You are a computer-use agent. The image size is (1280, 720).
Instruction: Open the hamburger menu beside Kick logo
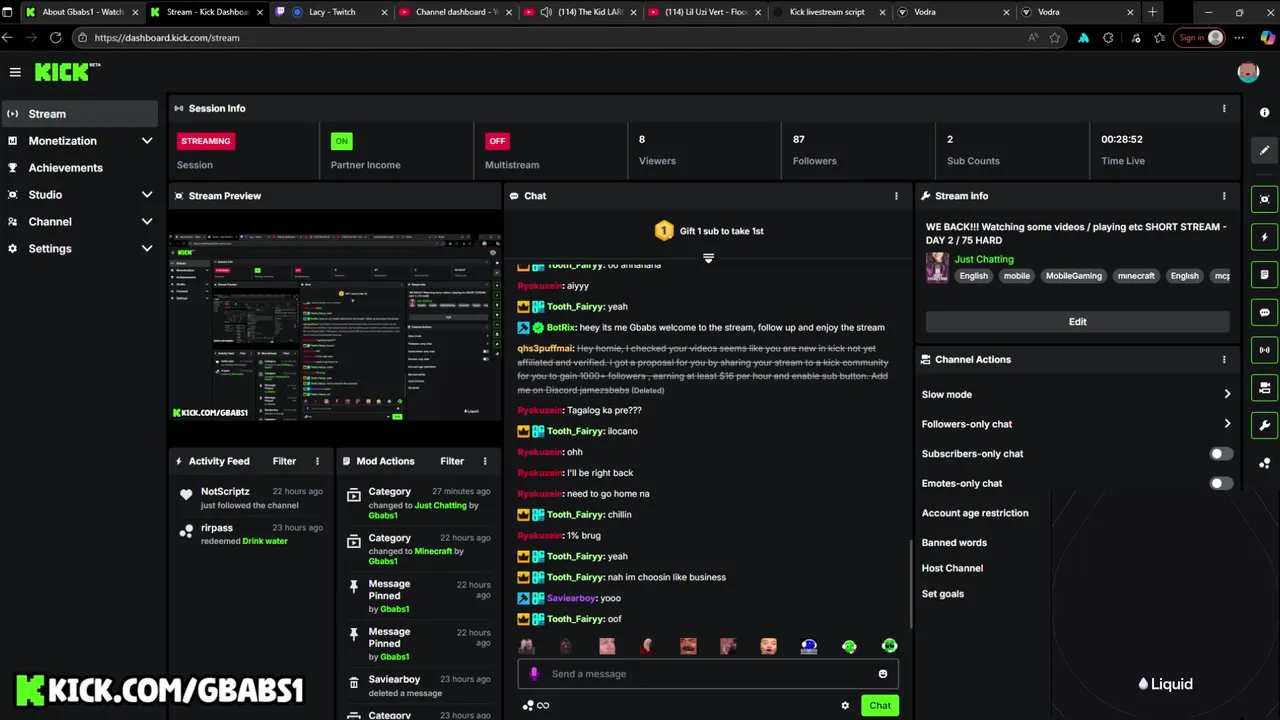click(15, 72)
